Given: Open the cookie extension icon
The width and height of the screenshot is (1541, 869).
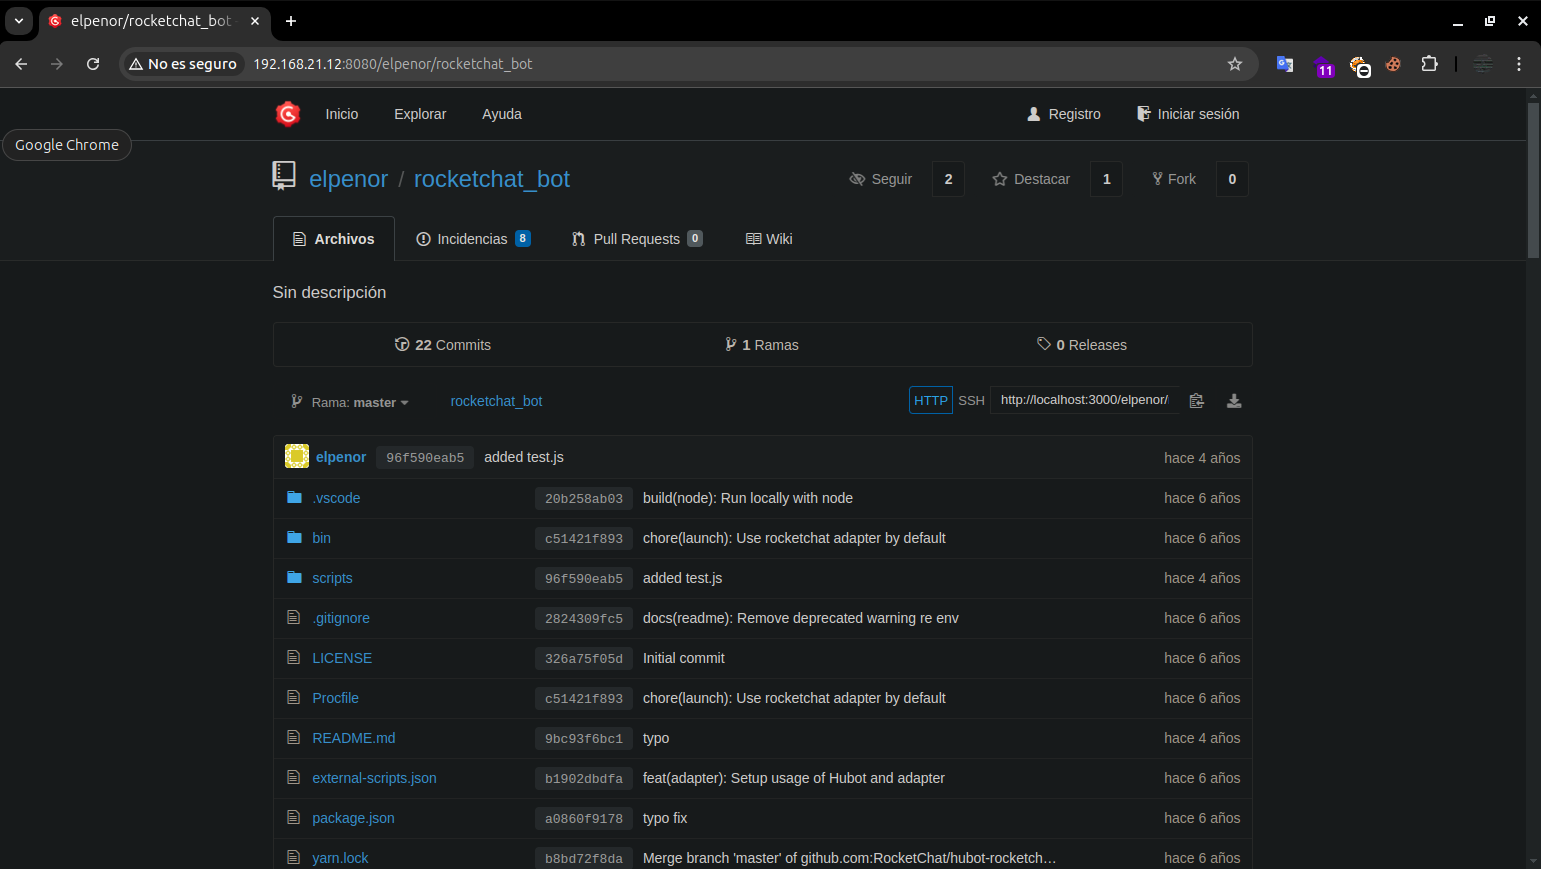Looking at the screenshot, I should coord(1393,64).
